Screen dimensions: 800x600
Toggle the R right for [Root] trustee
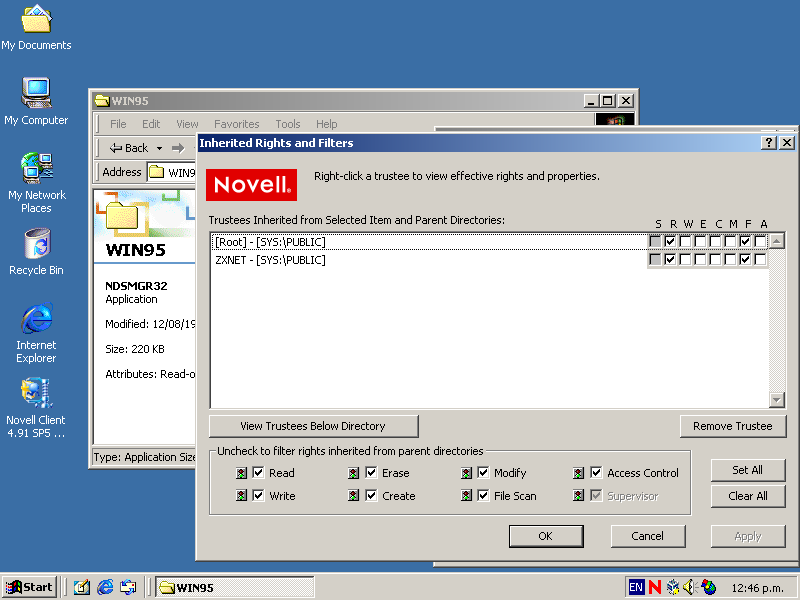(x=670, y=241)
